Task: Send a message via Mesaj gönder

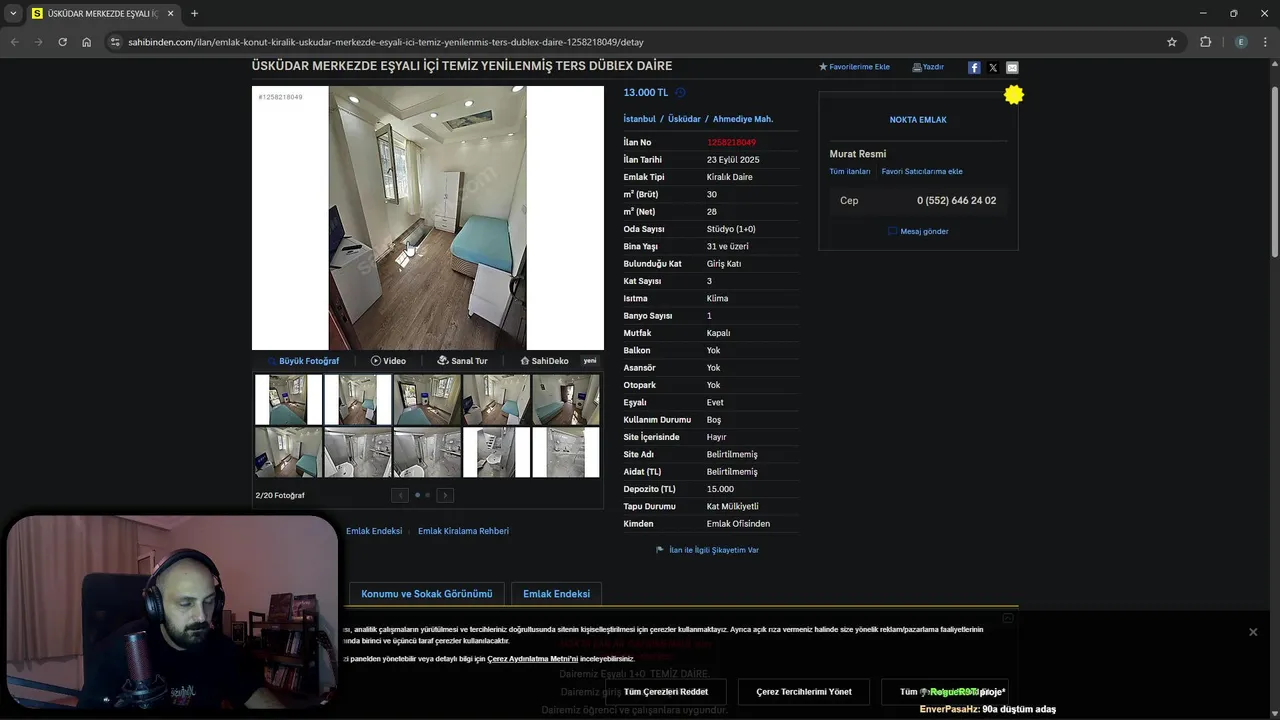Action: [918, 231]
